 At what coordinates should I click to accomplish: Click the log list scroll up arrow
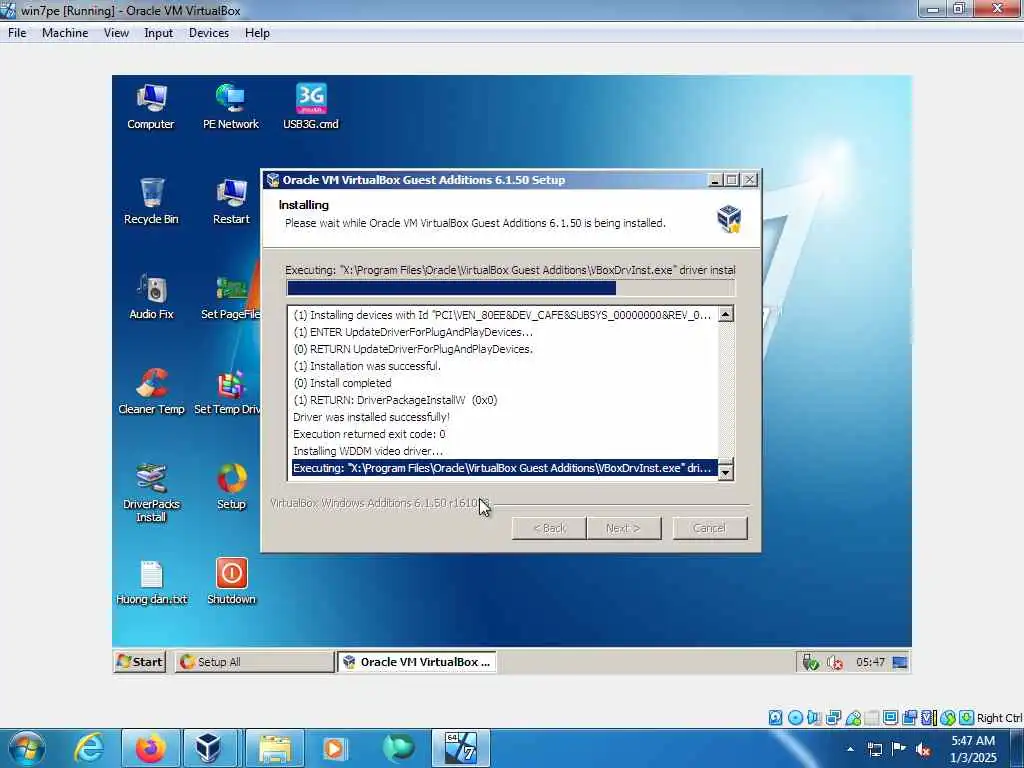(726, 314)
